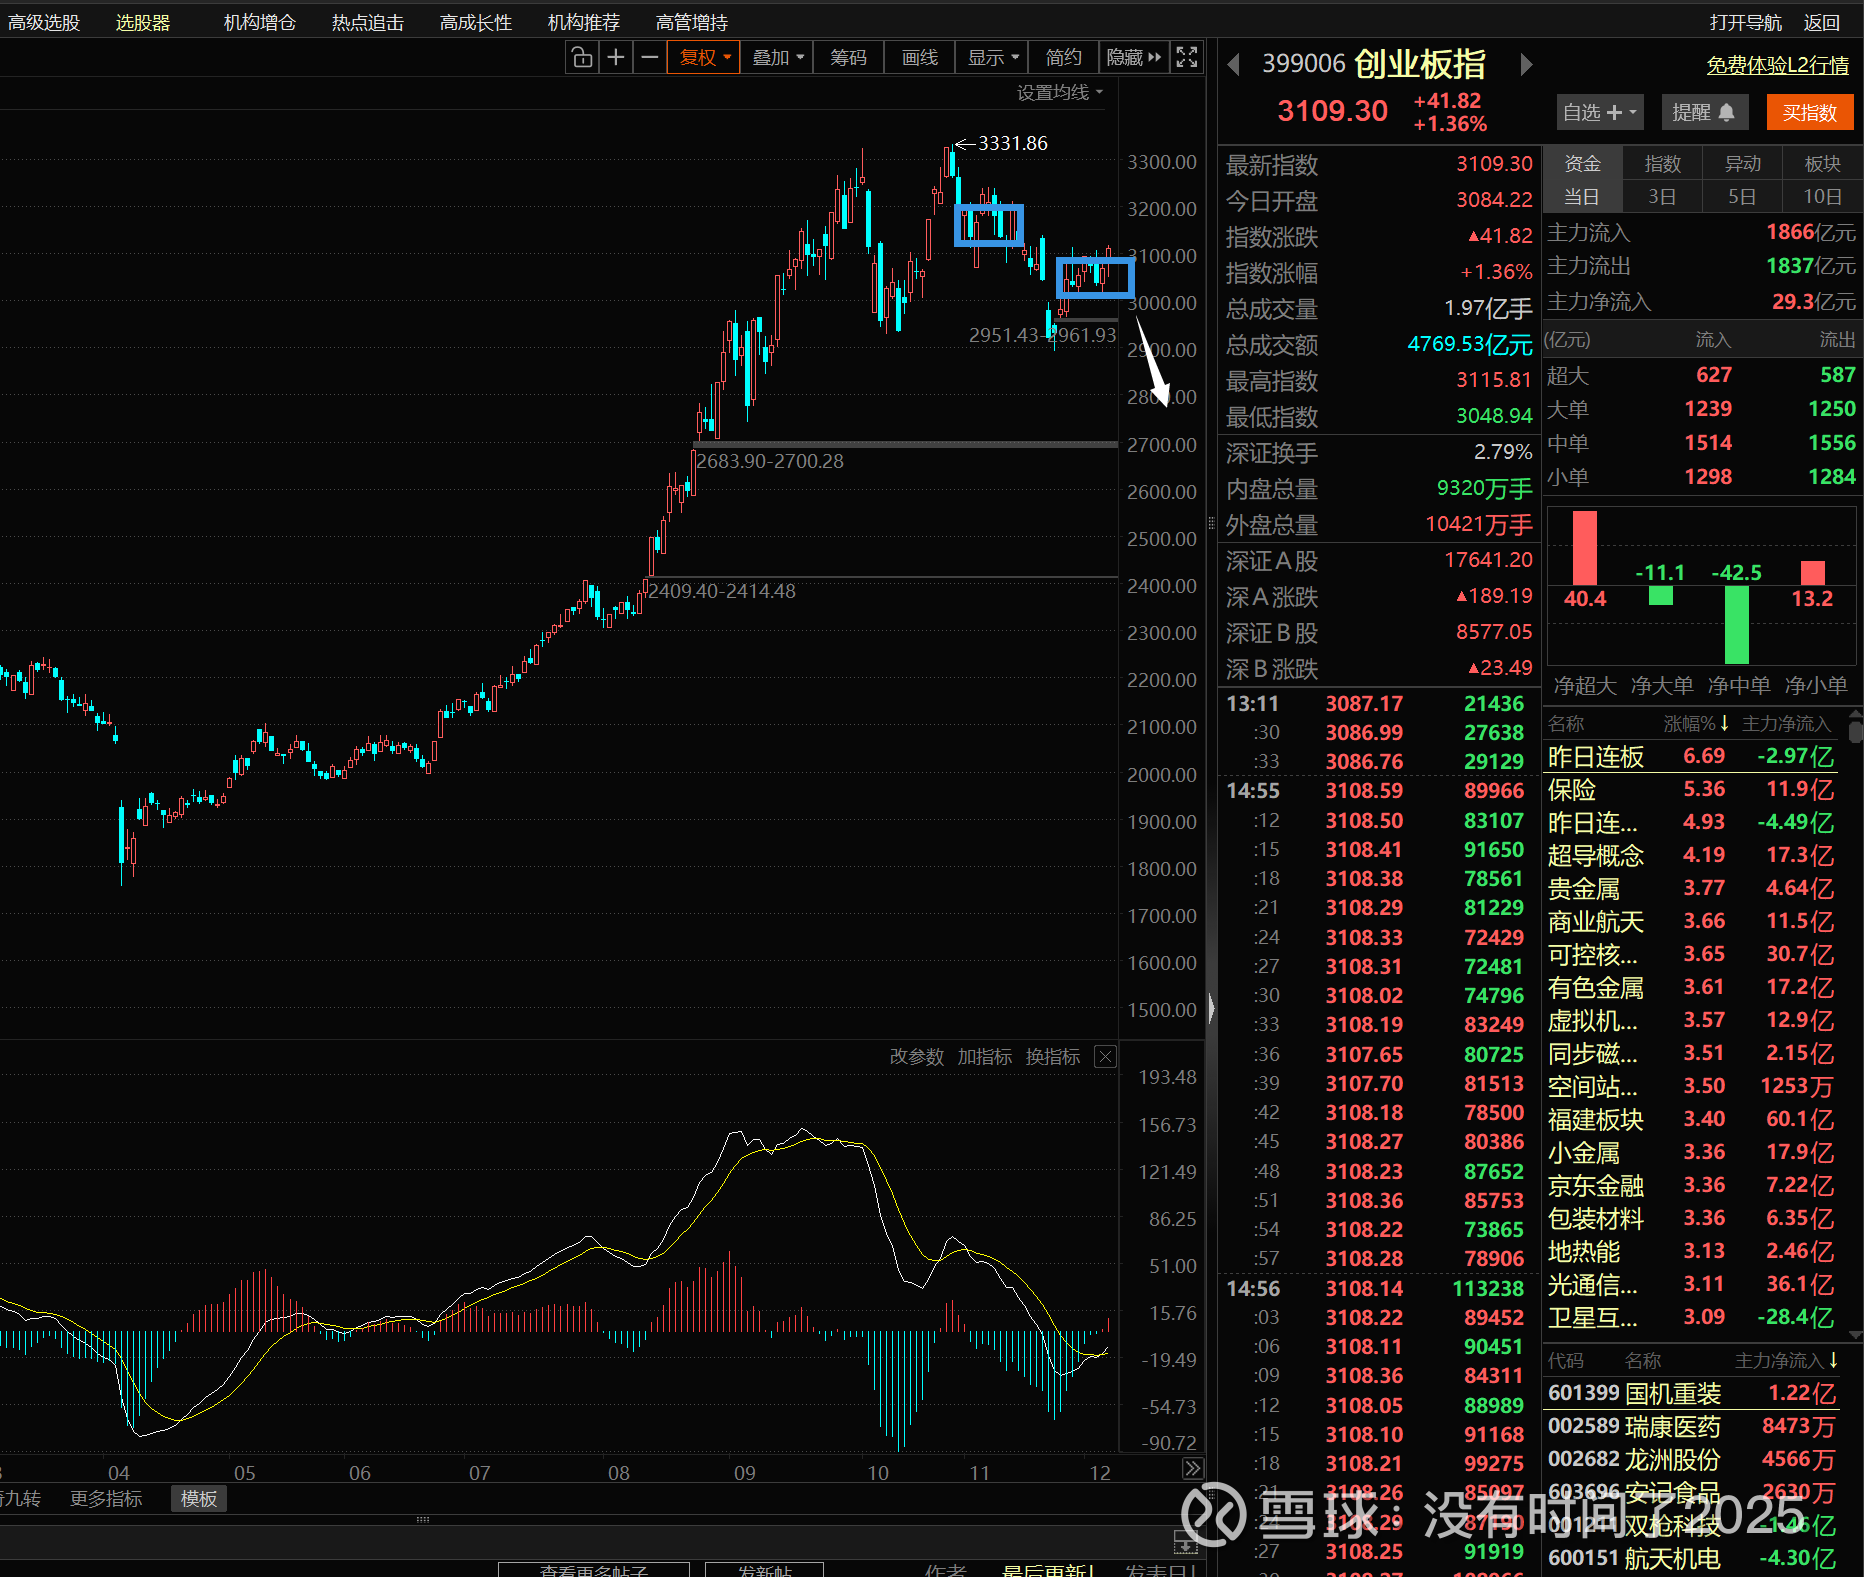Select 有色金属 sector row

[x=1692, y=987]
